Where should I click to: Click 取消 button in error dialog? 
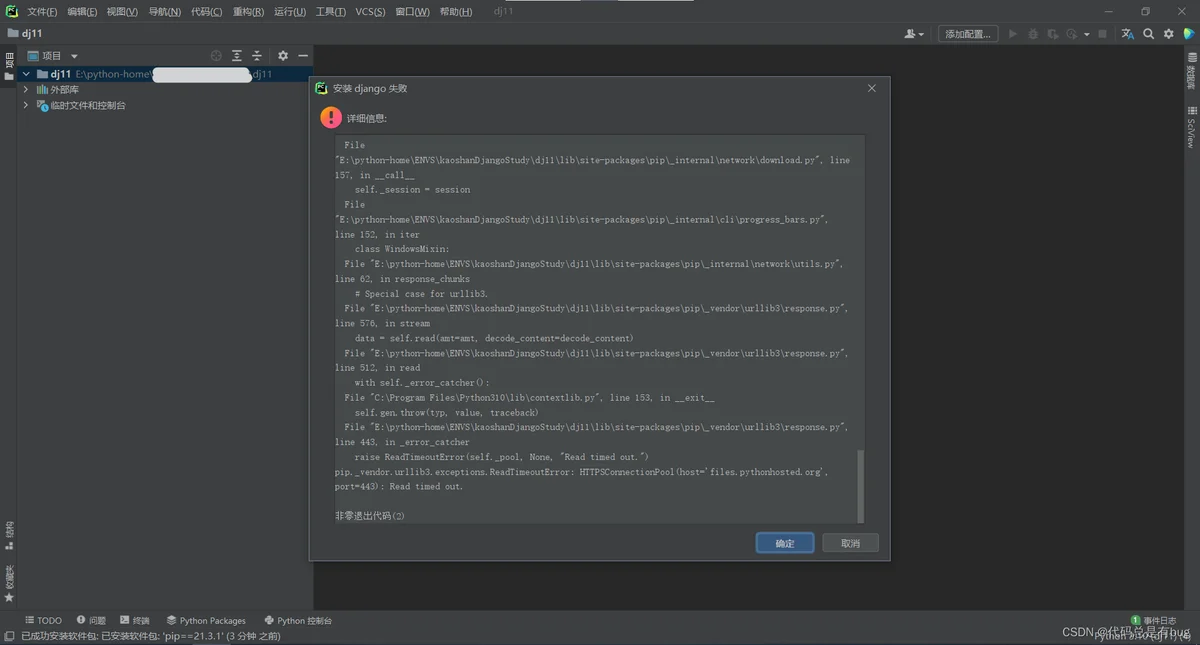point(850,543)
